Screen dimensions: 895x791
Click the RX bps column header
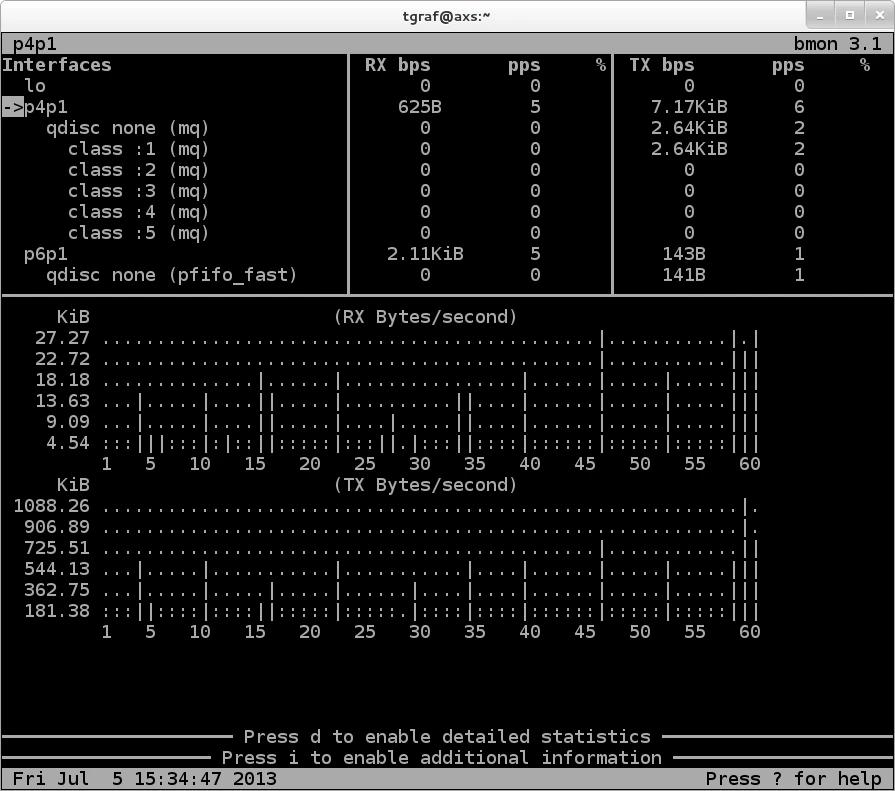pyautogui.click(x=397, y=65)
